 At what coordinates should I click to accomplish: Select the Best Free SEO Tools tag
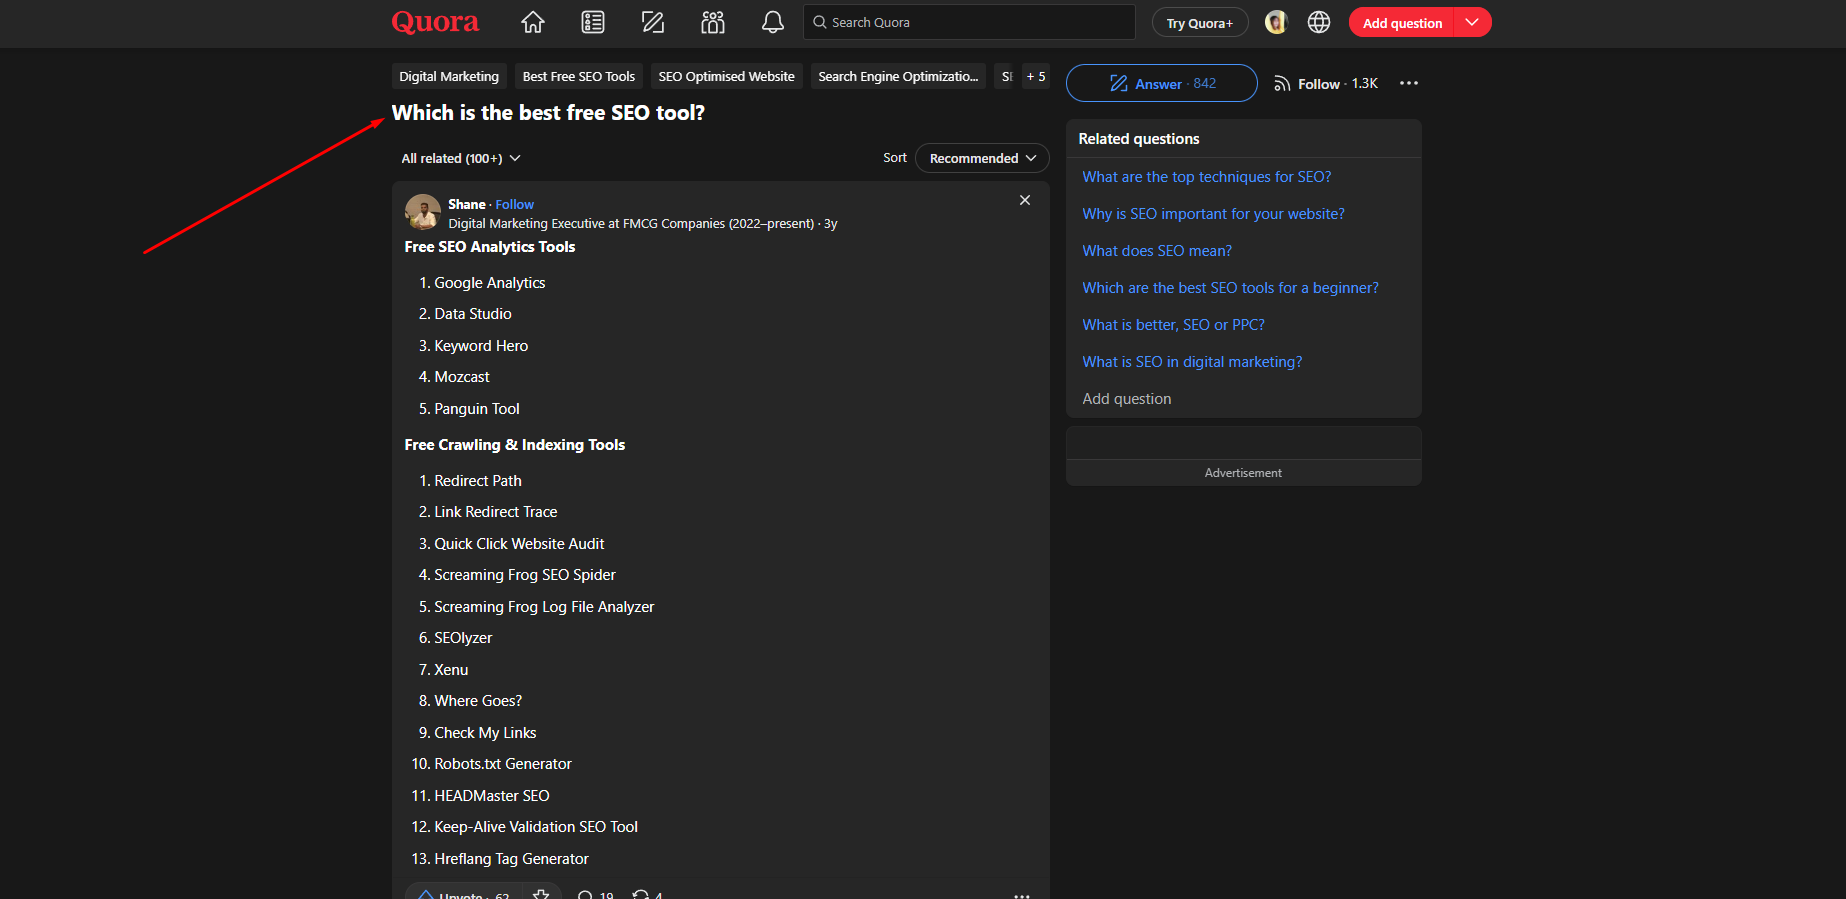[x=579, y=77]
